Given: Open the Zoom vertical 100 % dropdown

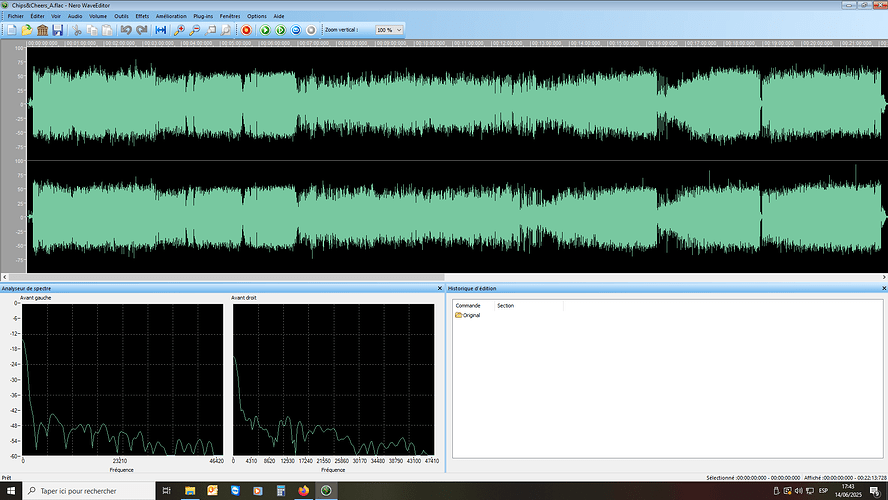Looking at the screenshot, I should pos(389,30).
